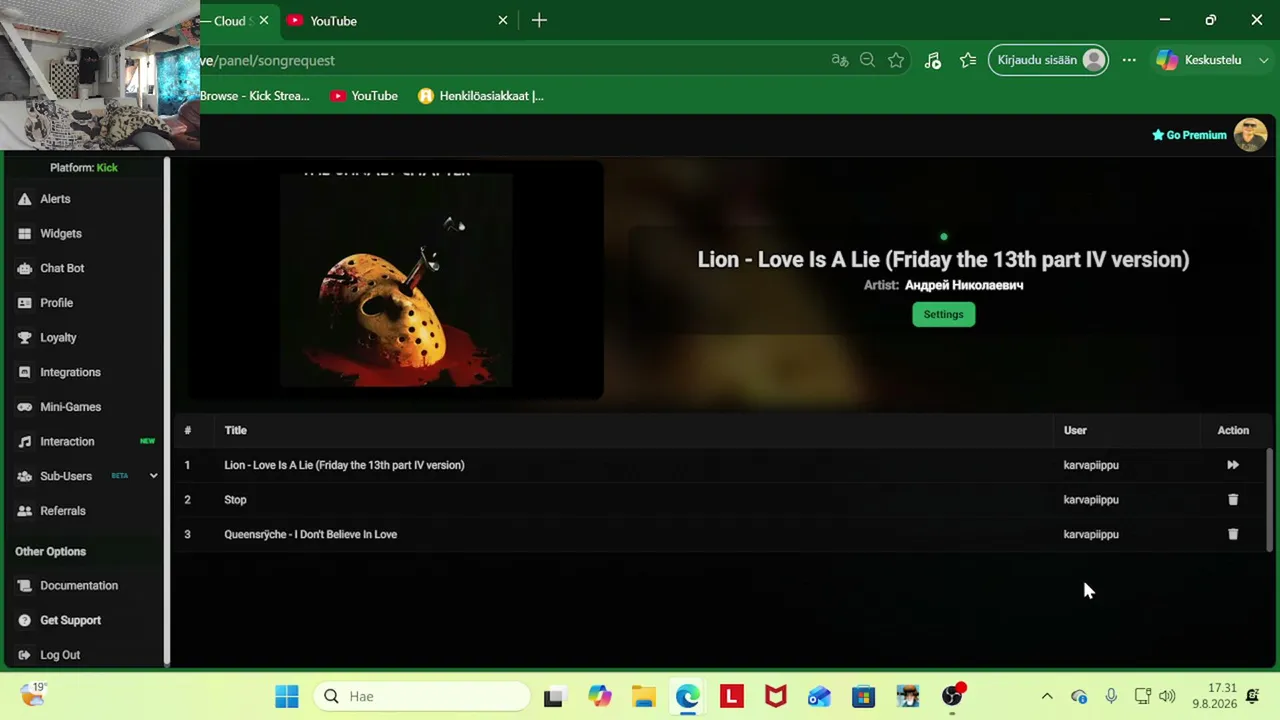
Task: Open the Integrations icon in sidebar
Action: click(x=24, y=372)
